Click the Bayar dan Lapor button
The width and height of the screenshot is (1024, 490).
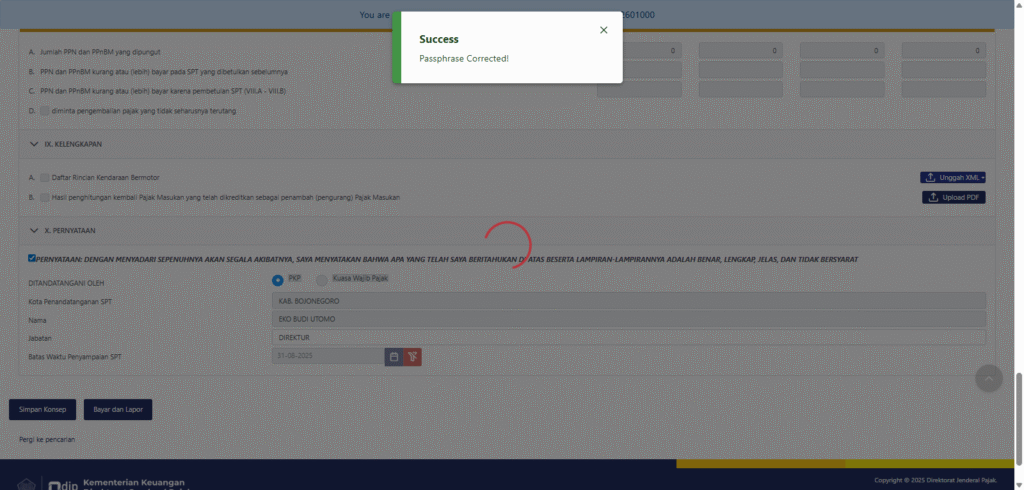(117, 410)
